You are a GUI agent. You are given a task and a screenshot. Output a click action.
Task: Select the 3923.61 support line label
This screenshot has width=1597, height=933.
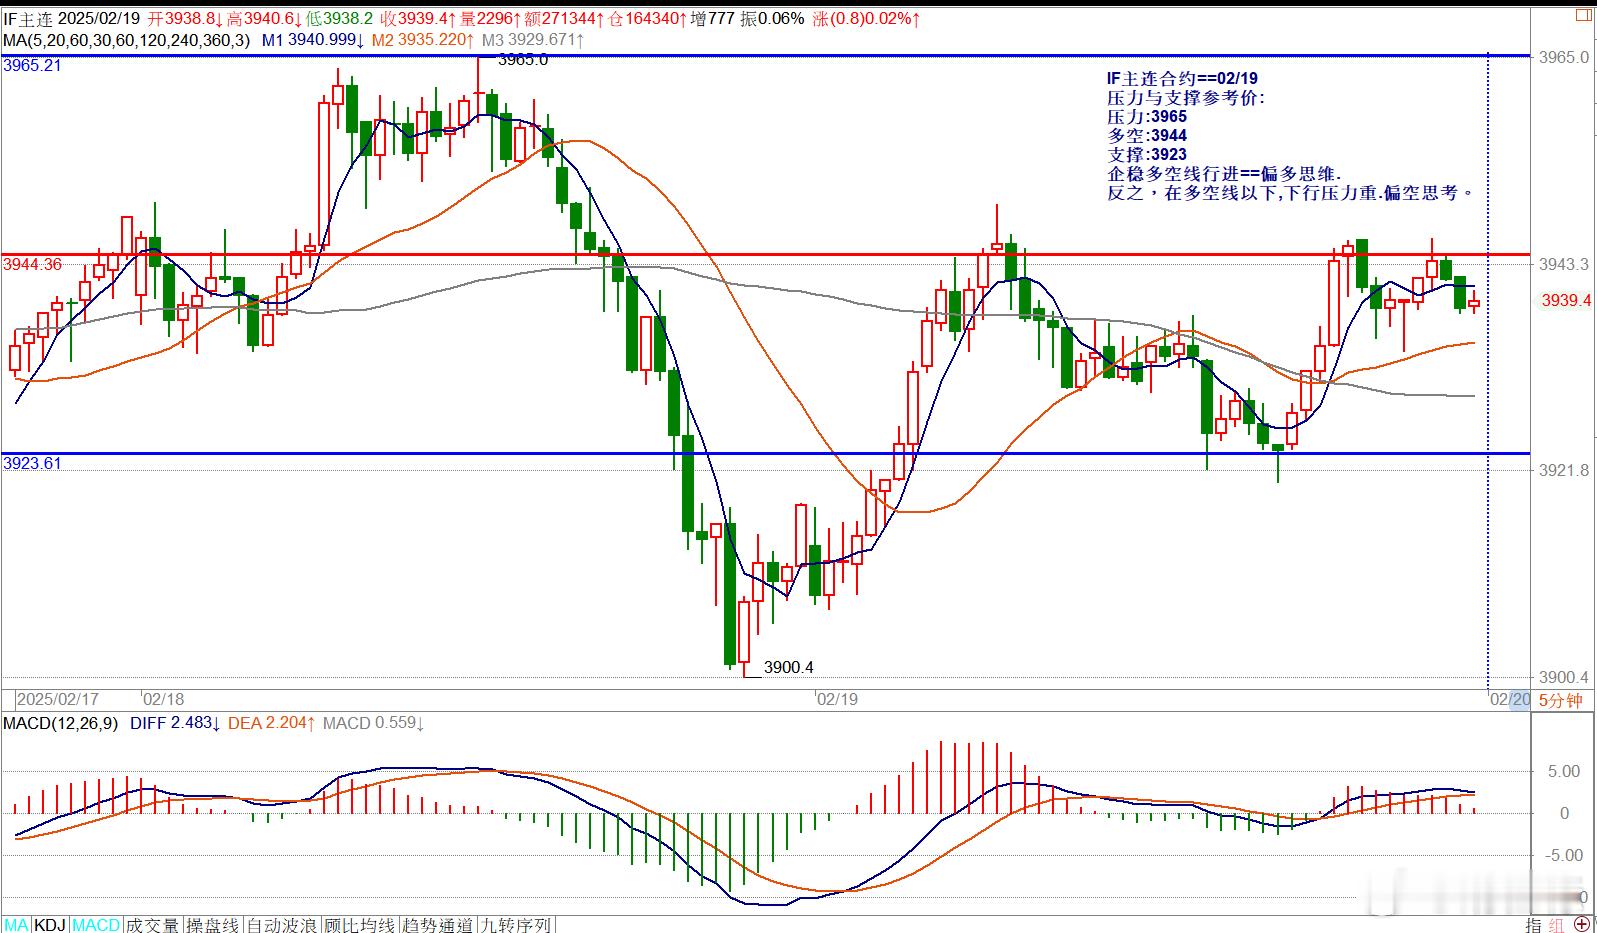coord(32,464)
